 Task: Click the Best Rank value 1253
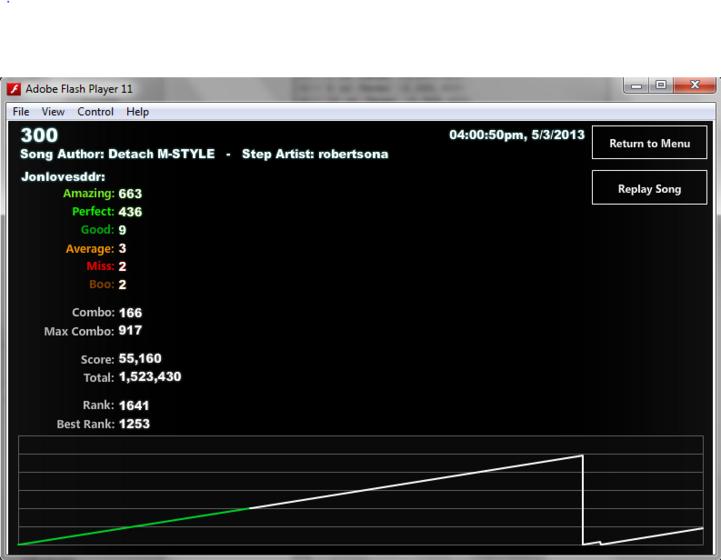pyautogui.click(x=134, y=424)
